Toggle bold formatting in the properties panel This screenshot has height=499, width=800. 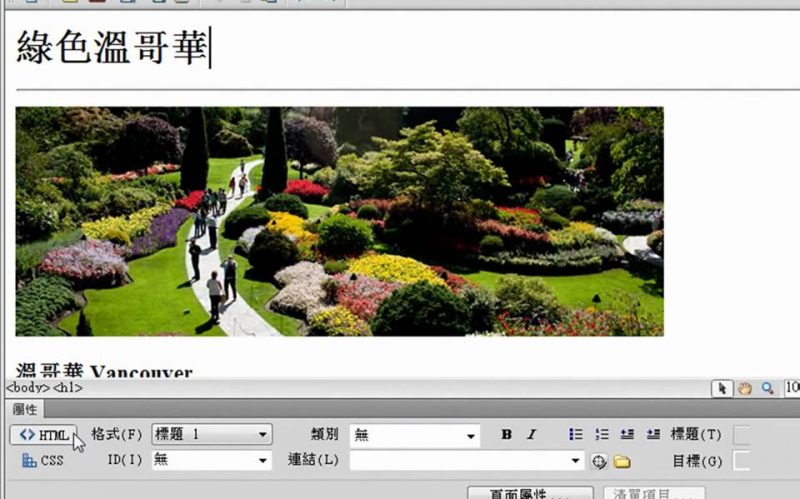[x=507, y=435]
